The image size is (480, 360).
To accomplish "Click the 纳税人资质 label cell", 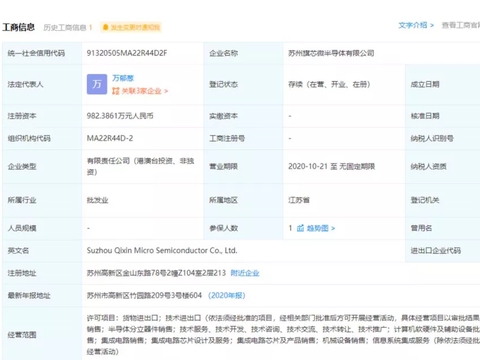I will [442, 166].
